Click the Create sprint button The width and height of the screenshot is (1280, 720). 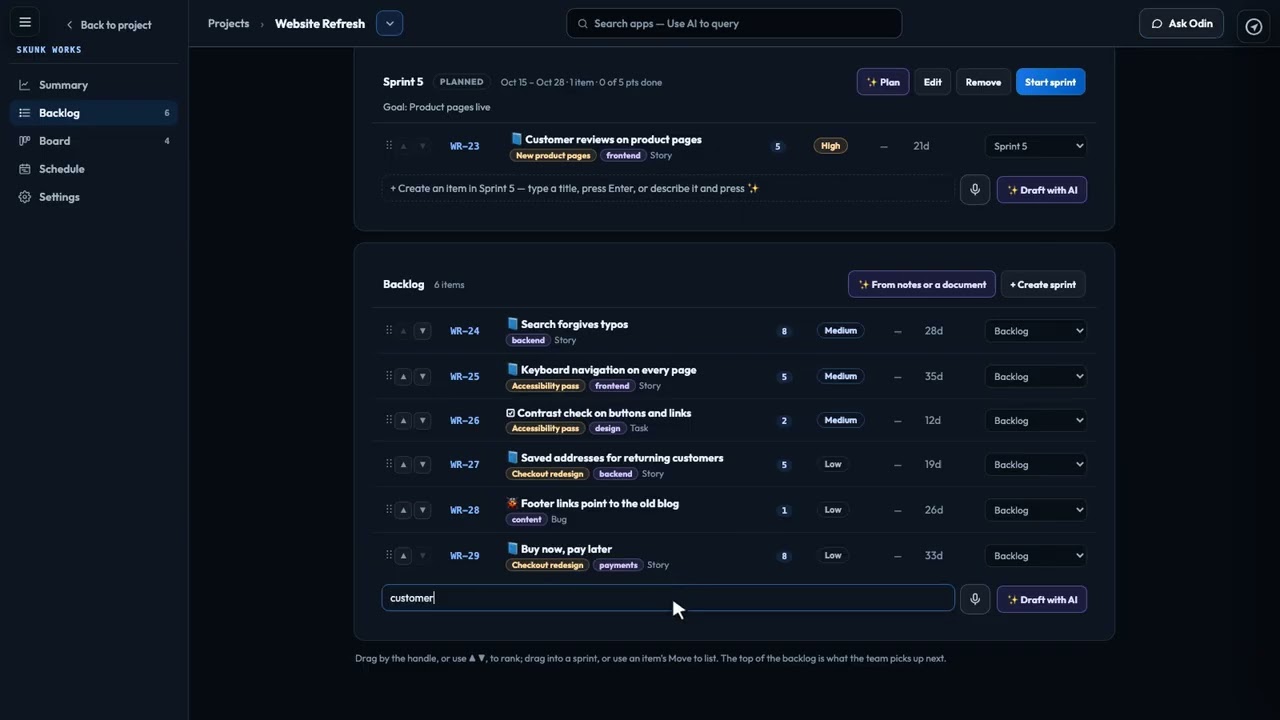coord(1043,284)
